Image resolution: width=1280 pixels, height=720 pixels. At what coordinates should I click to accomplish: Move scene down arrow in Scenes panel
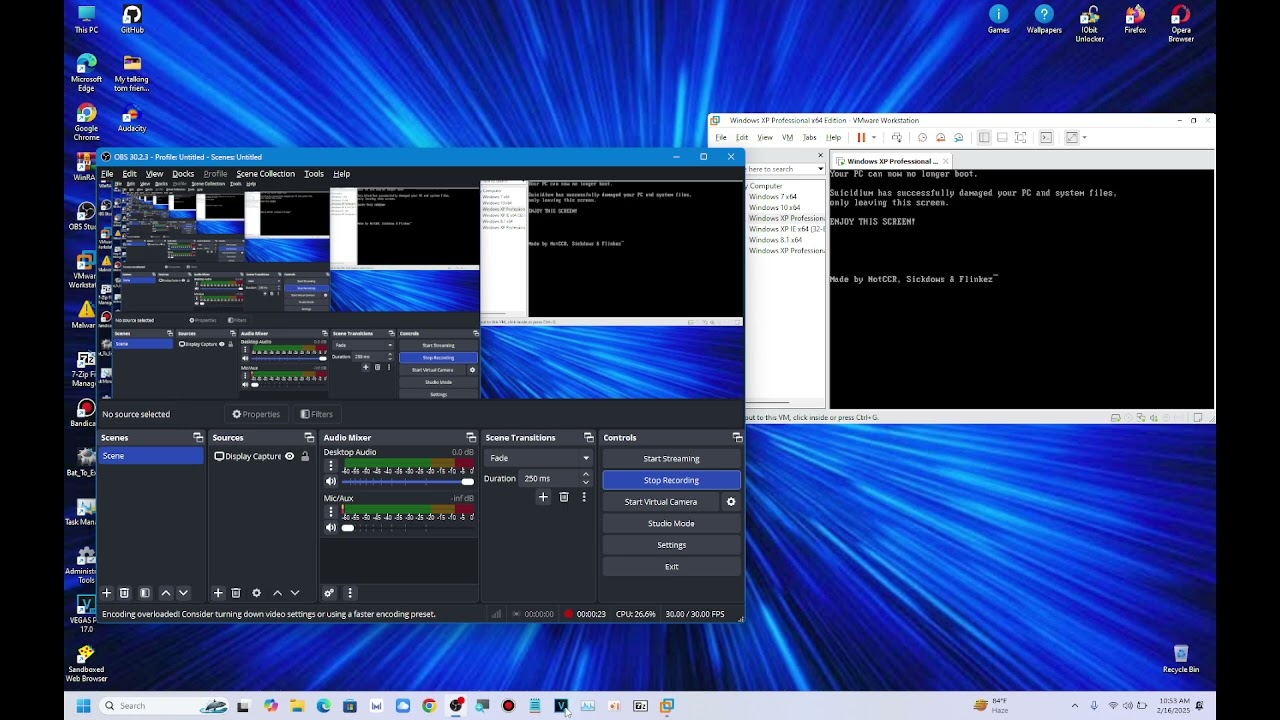click(x=183, y=593)
